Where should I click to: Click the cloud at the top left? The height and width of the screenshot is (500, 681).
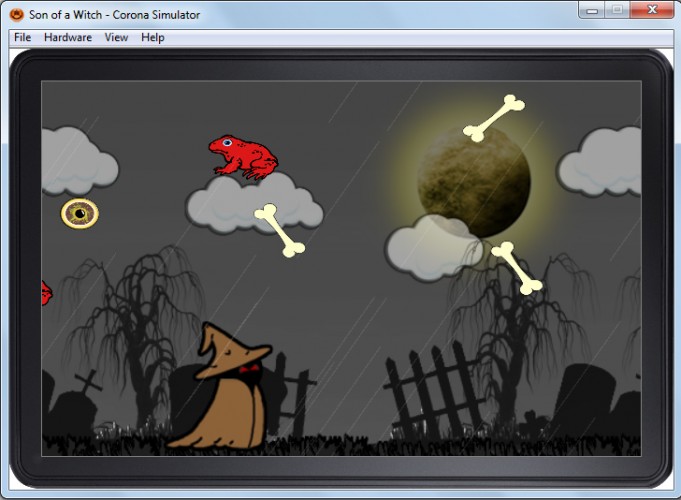coord(78,161)
